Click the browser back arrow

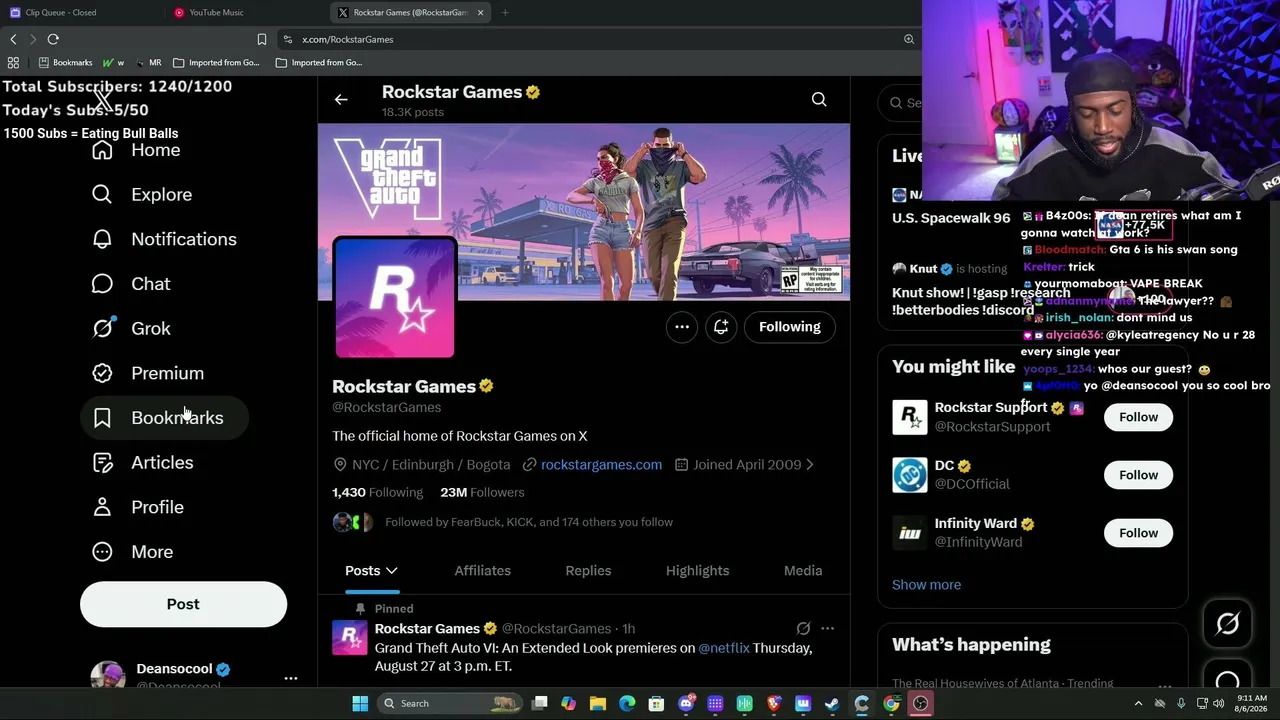(13, 39)
